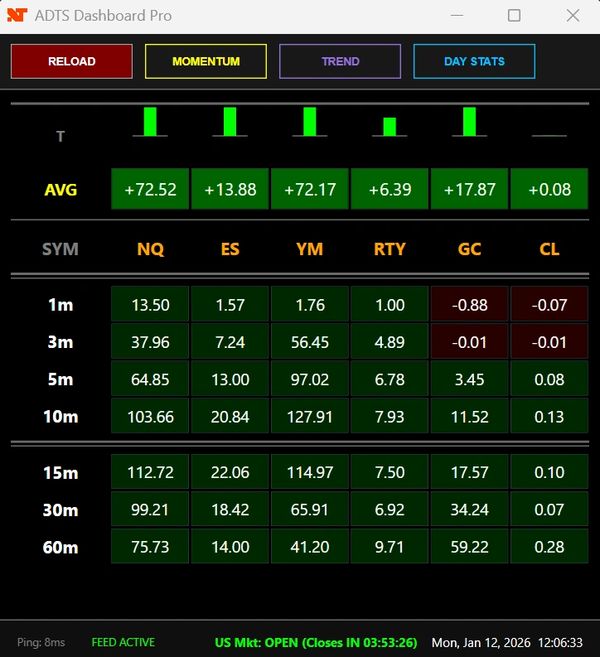Click the 60m row label
Image resolution: width=600 pixels, height=657 pixels.
pos(60,547)
